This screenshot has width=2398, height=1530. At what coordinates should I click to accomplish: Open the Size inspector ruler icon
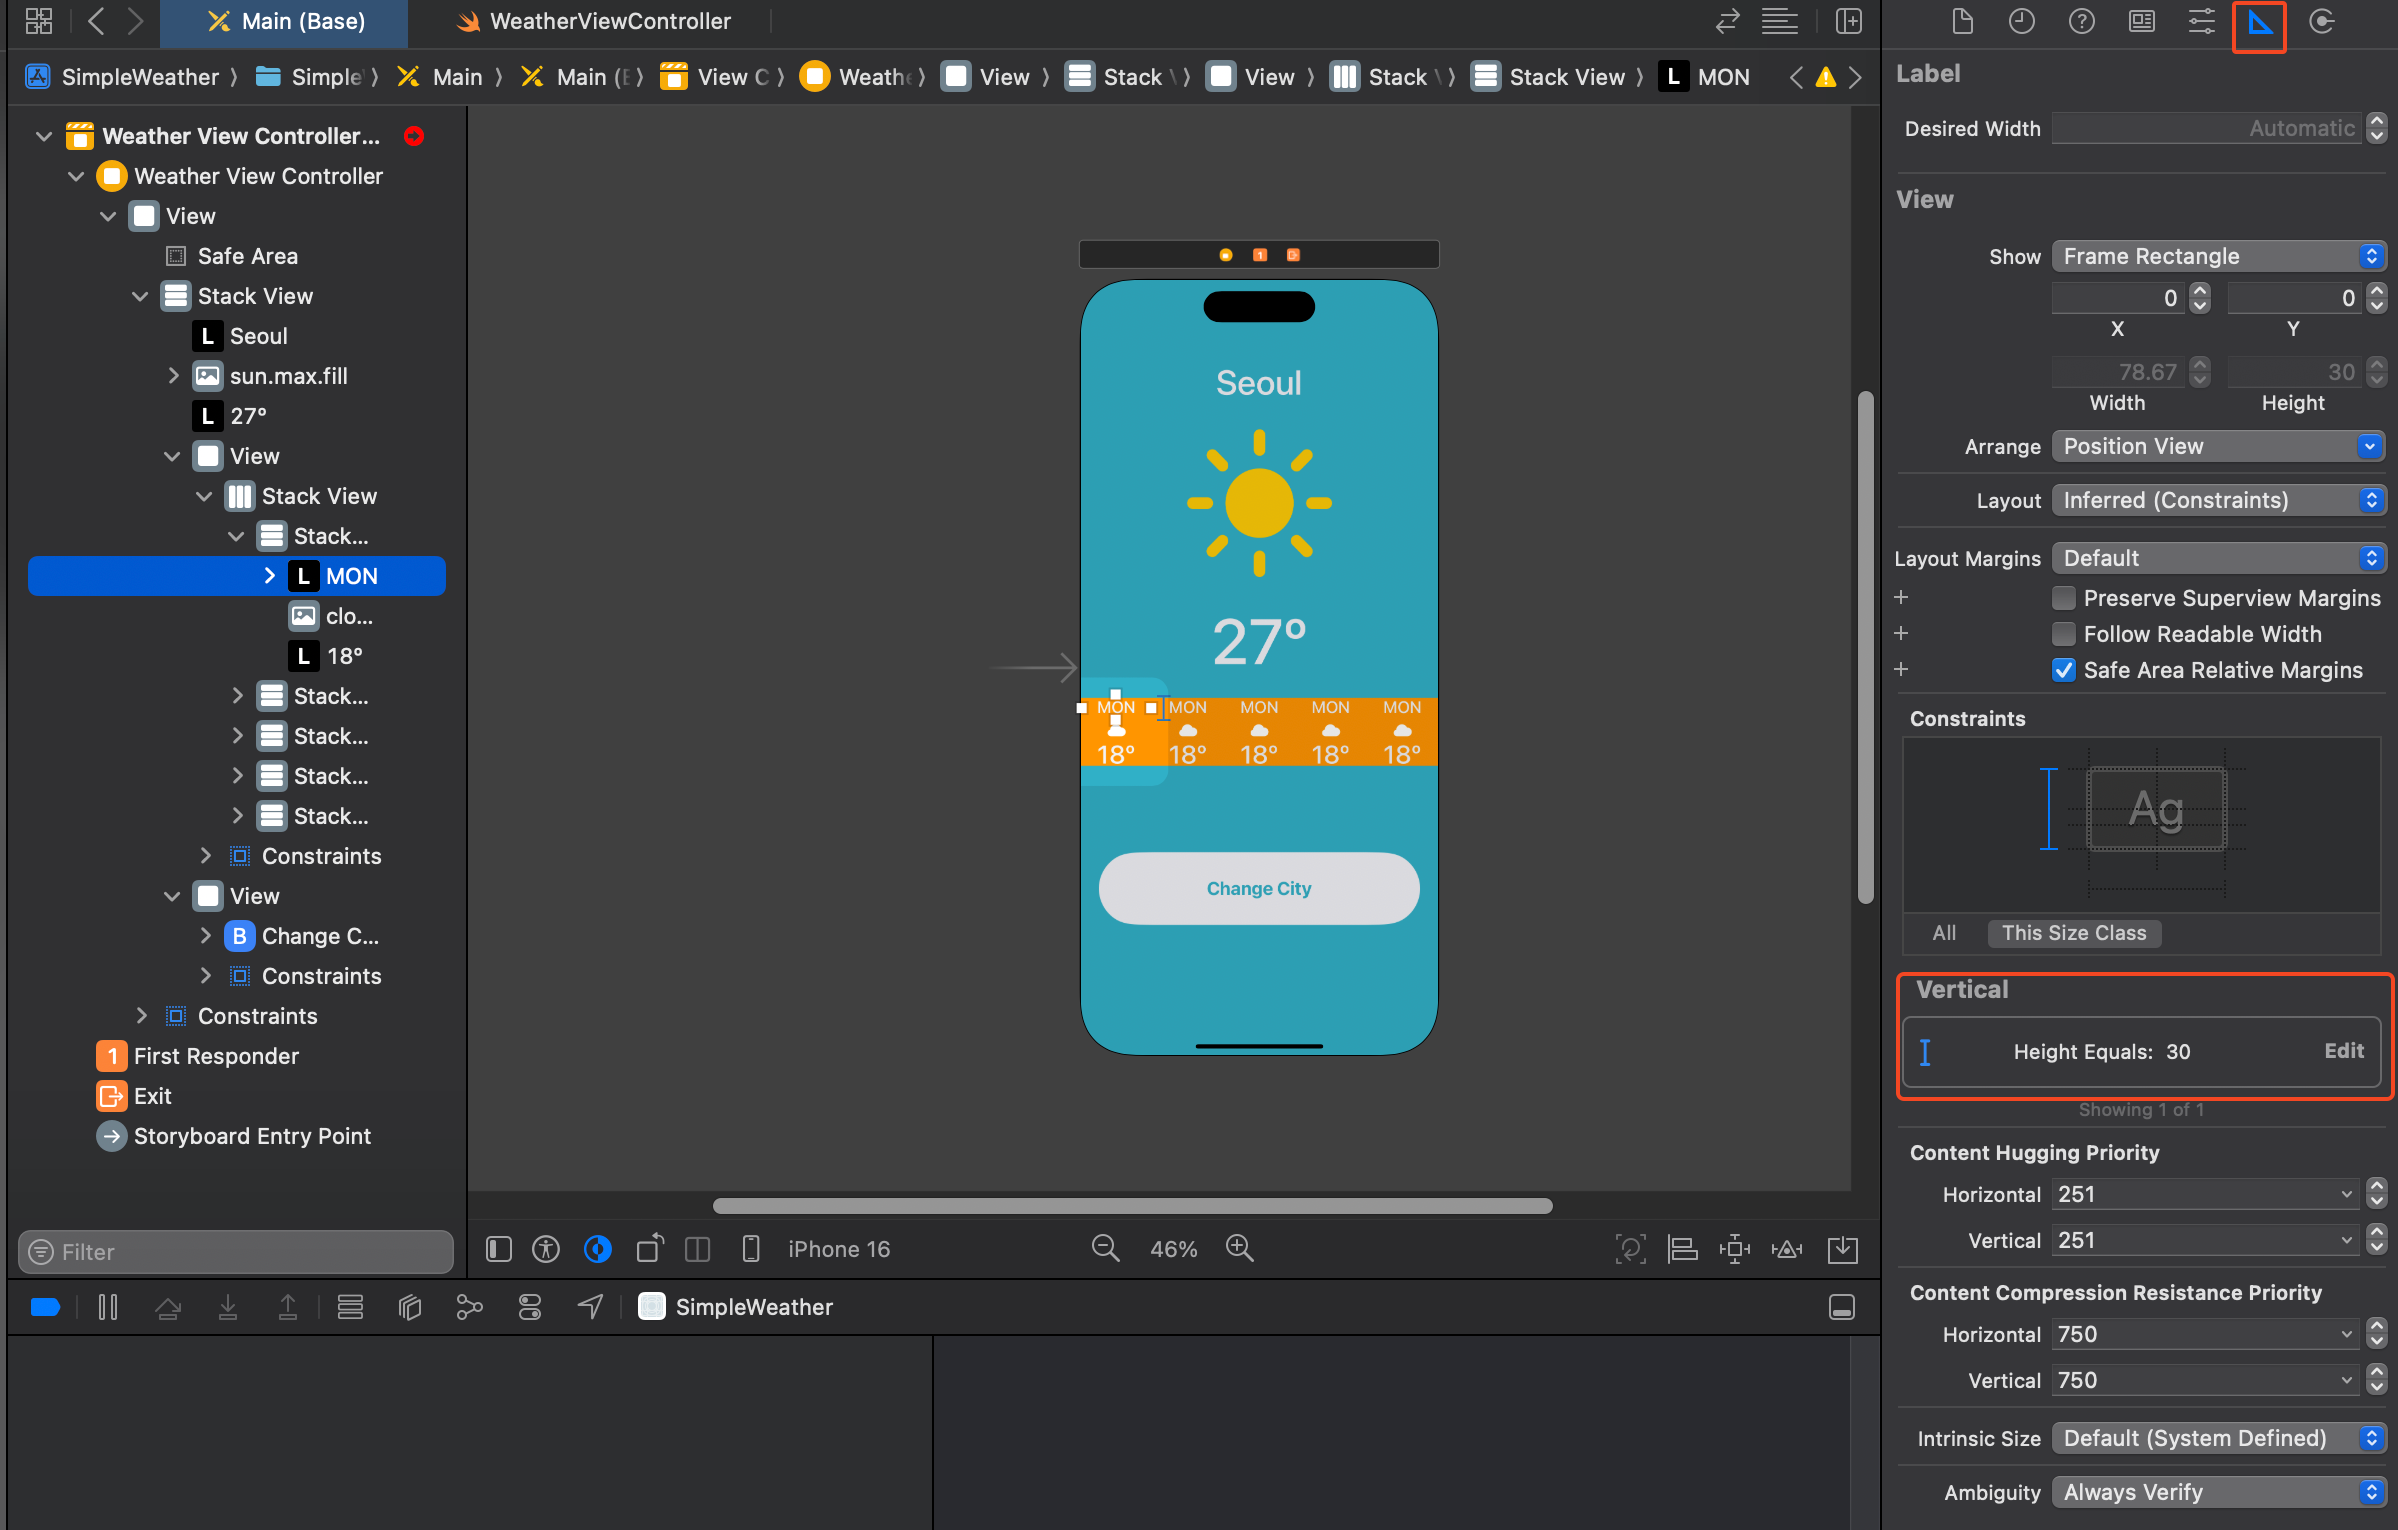(2260, 22)
